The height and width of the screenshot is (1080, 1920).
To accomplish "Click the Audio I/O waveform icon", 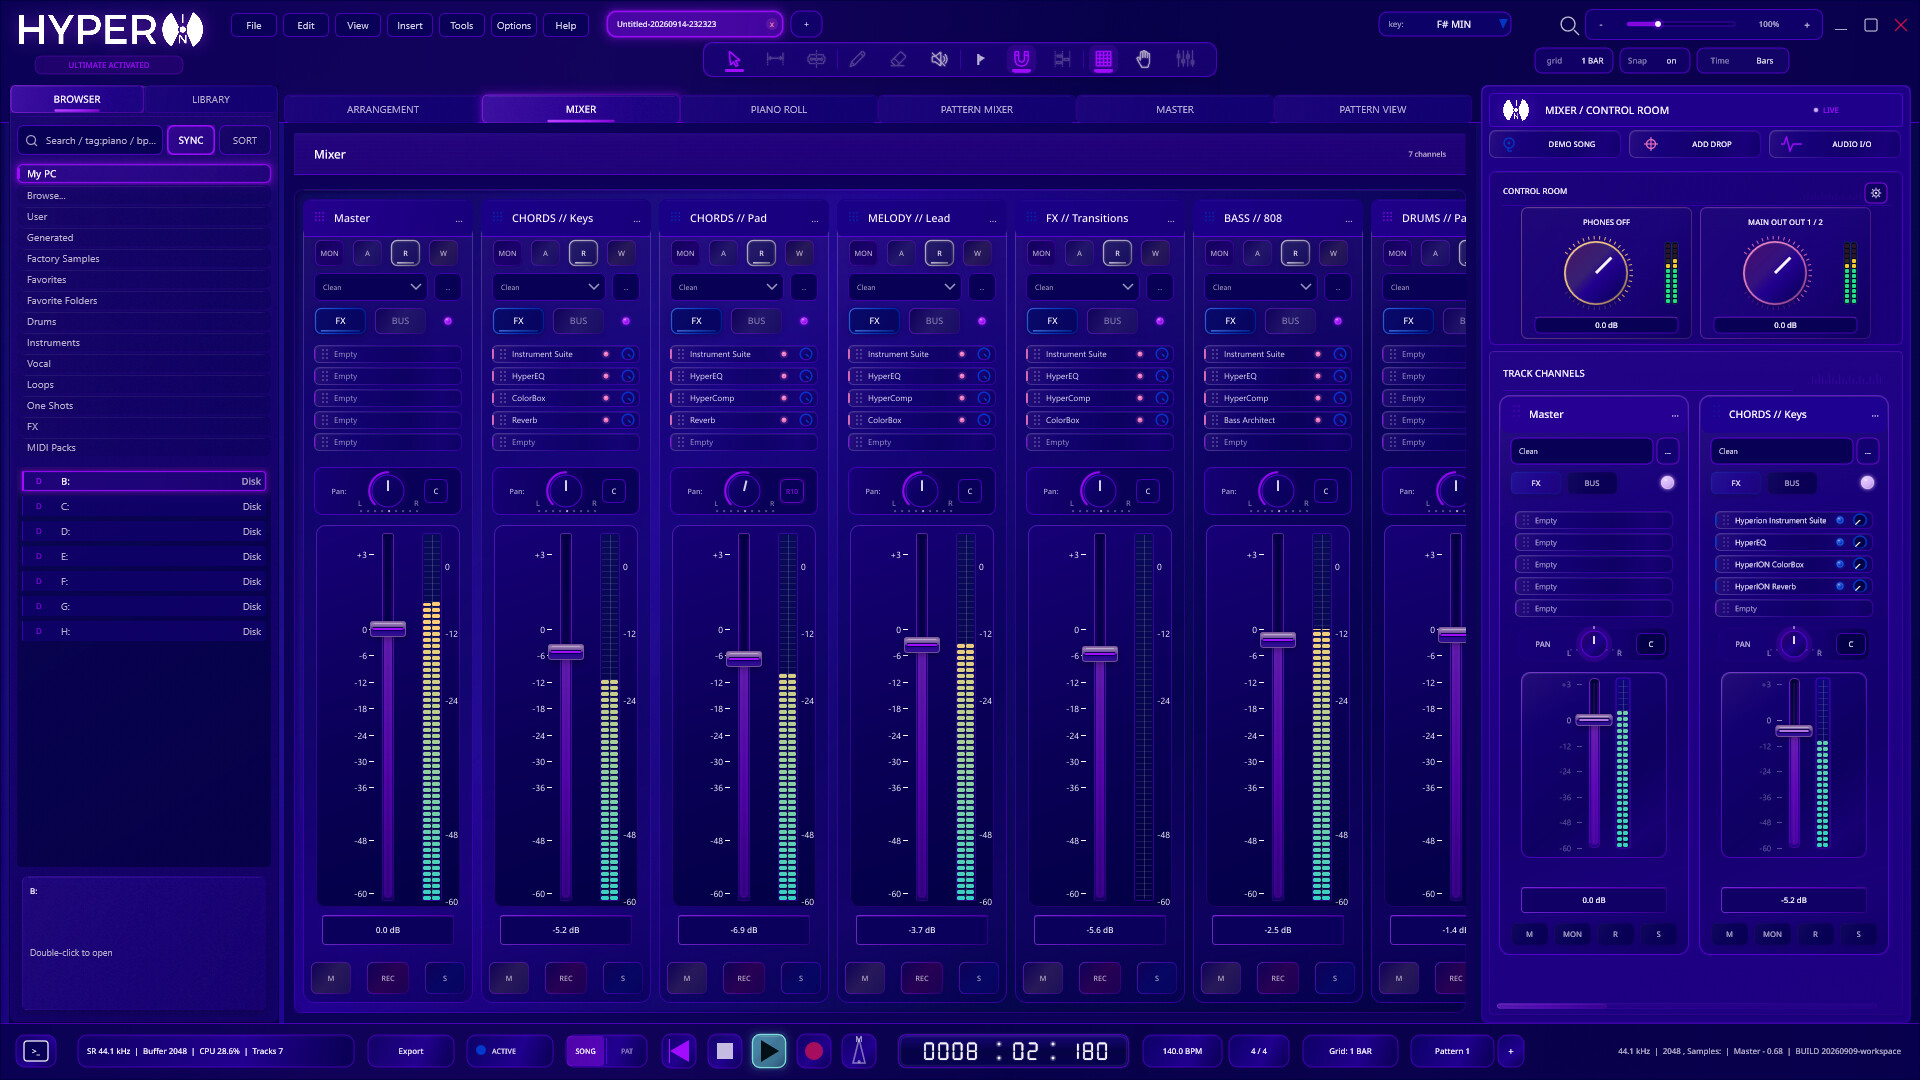I will tap(1791, 144).
